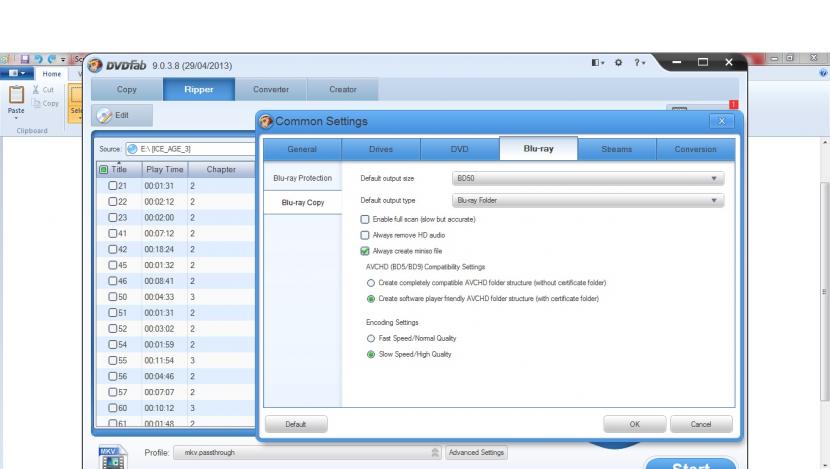Click the OK button
This screenshot has height=469, width=830.
633,424
